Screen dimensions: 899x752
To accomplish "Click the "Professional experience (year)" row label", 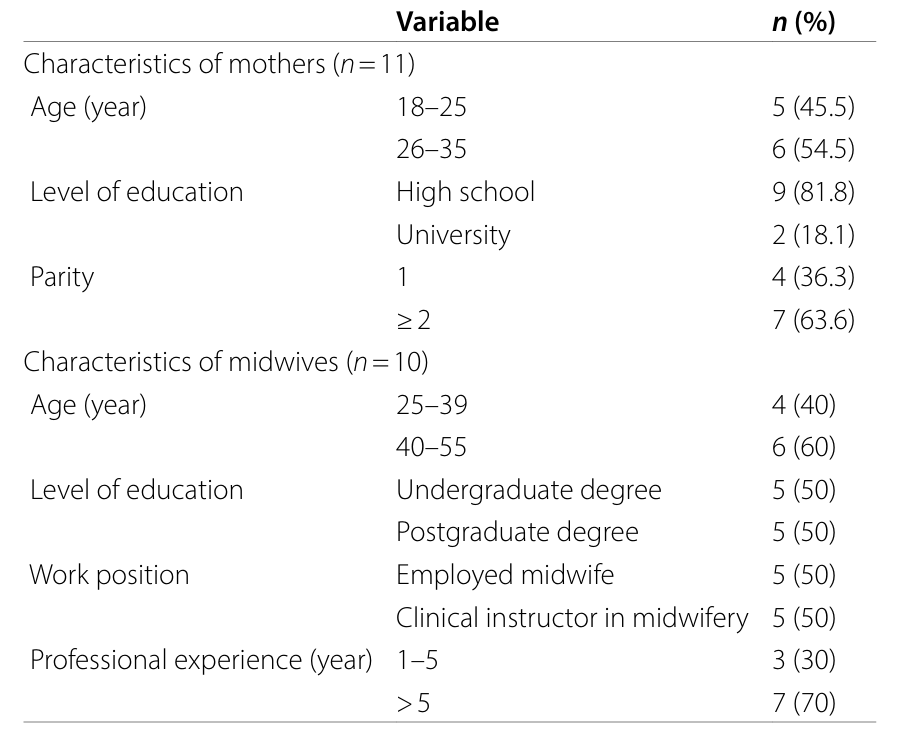I will point(200,660).
